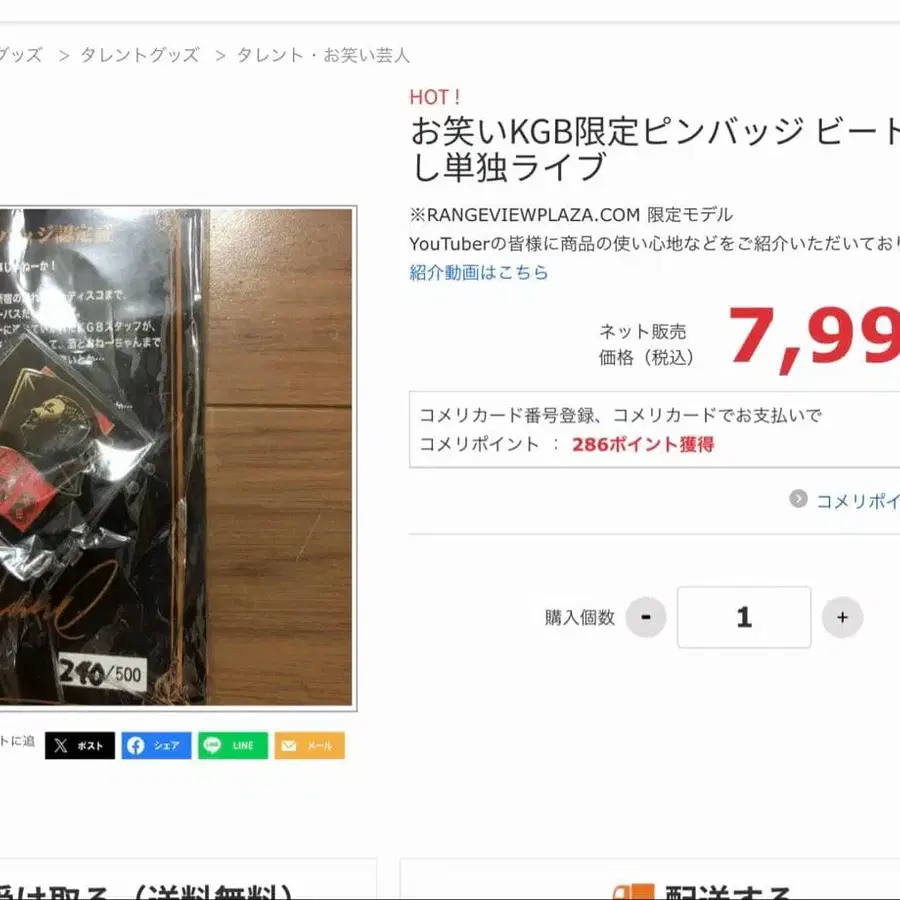This screenshot has width=900, height=900.
Task: Share on Facebook via シェア button
Action: click(x=156, y=745)
